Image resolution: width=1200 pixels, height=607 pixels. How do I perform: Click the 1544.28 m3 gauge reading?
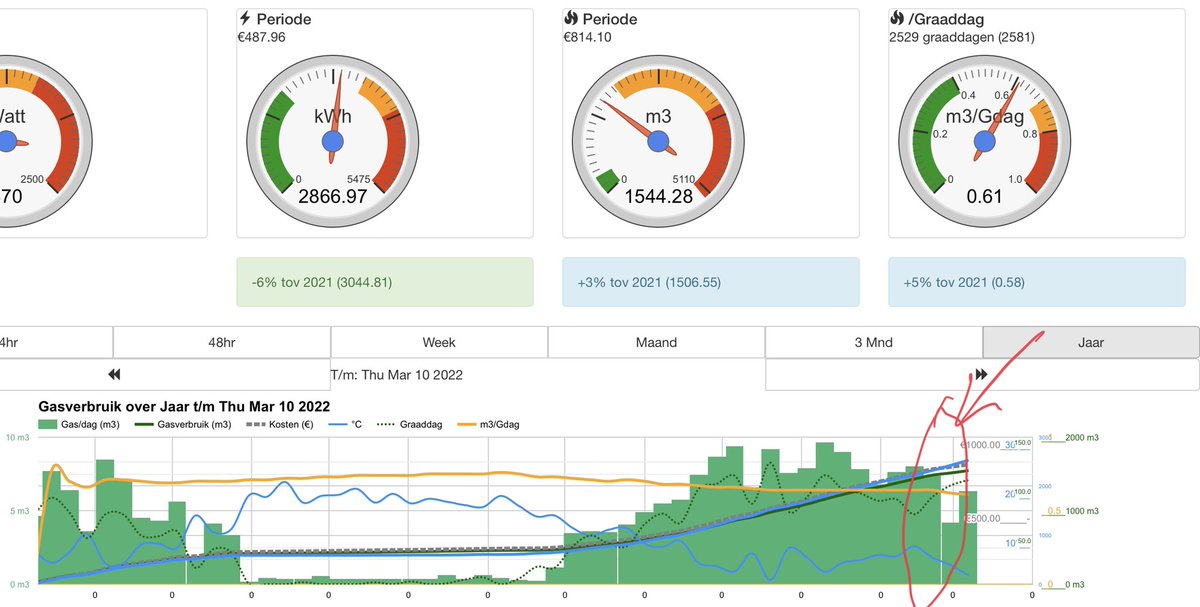point(659,196)
